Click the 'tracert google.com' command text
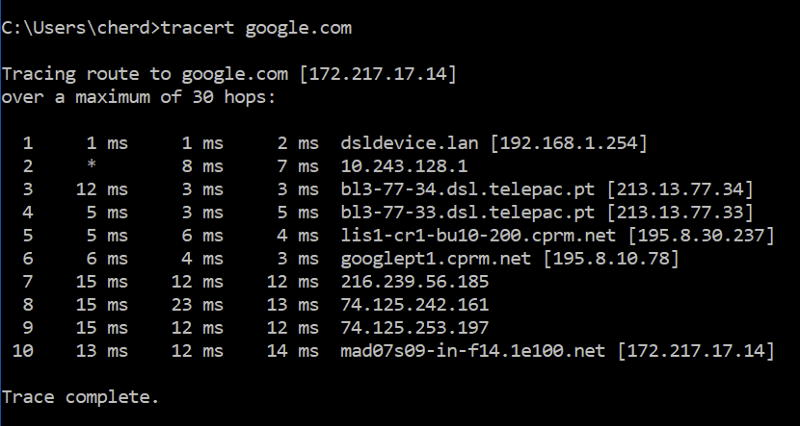Viewport: 800px width, 426px height. tap(256, 28)
